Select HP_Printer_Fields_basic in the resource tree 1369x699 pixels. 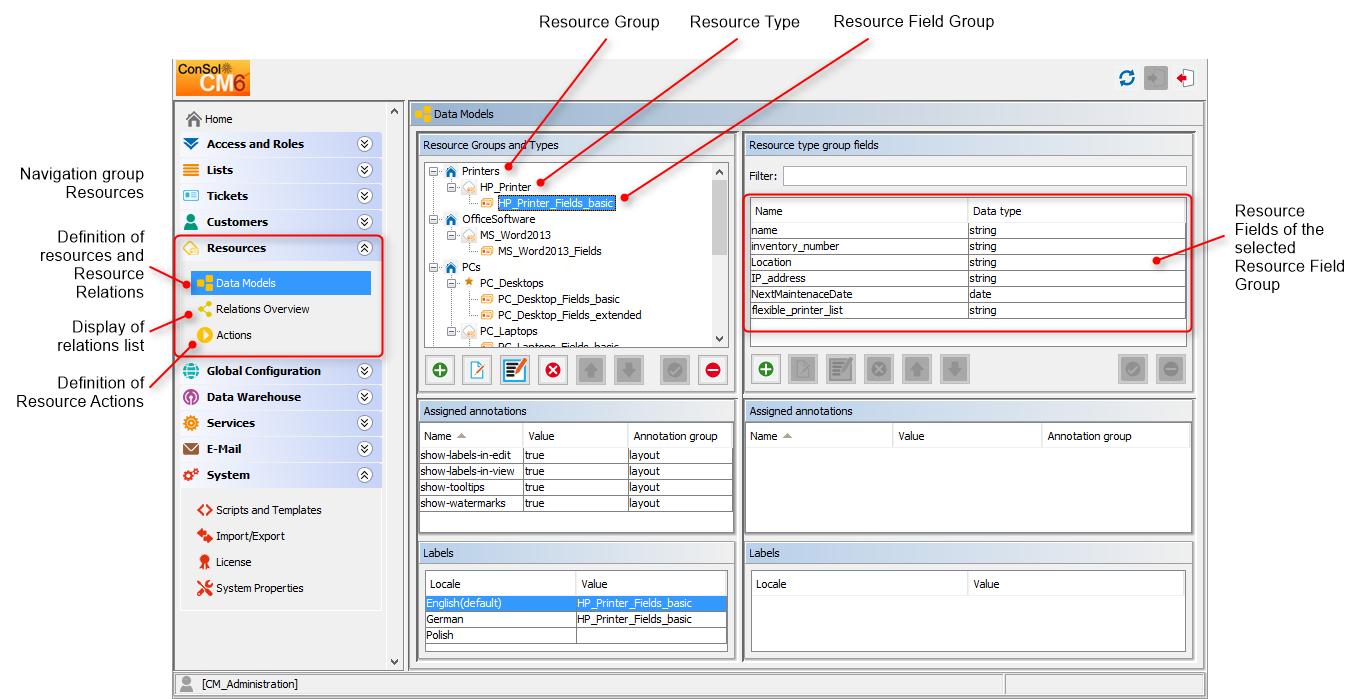556,203
